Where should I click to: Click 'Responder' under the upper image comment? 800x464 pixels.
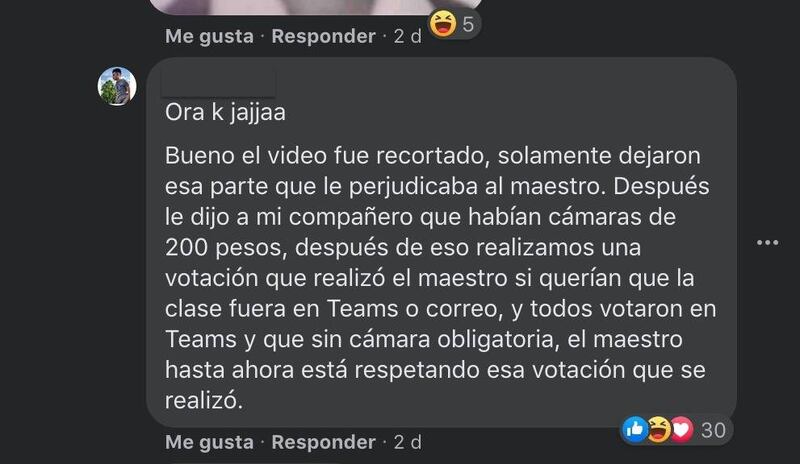tap(323, 36)
